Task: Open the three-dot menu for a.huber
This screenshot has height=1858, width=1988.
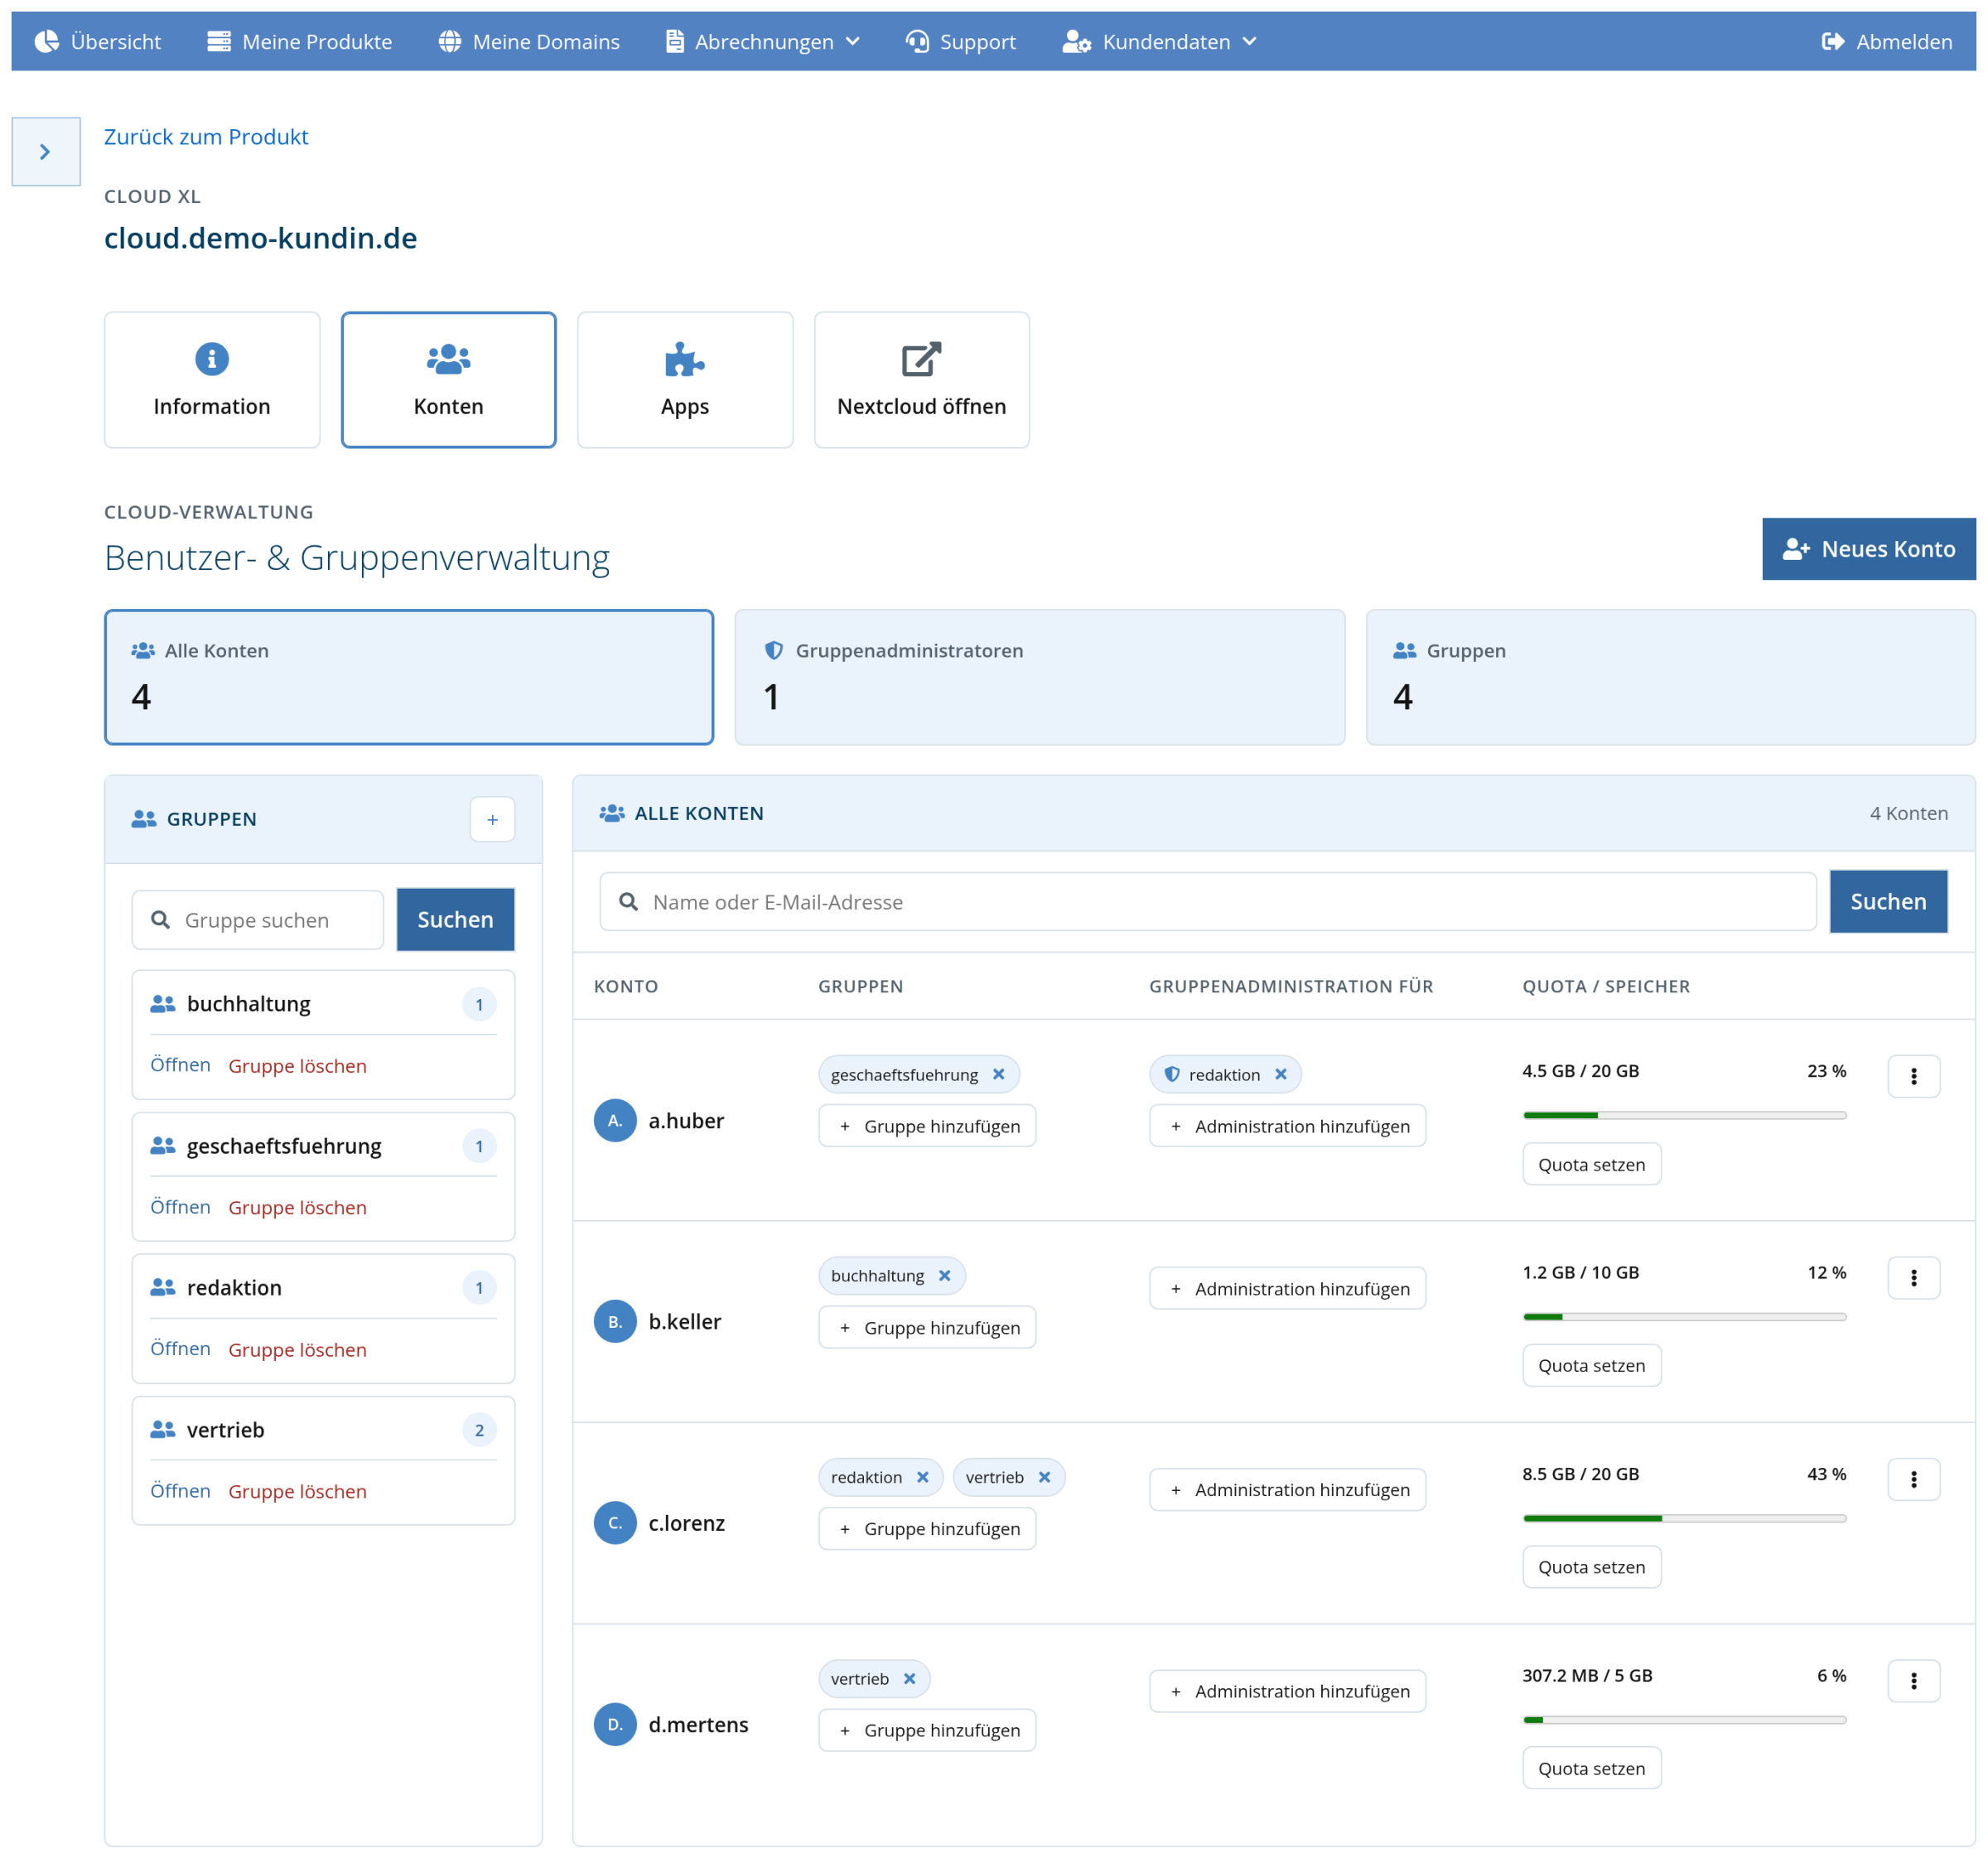Action: coord(1913,1076)
